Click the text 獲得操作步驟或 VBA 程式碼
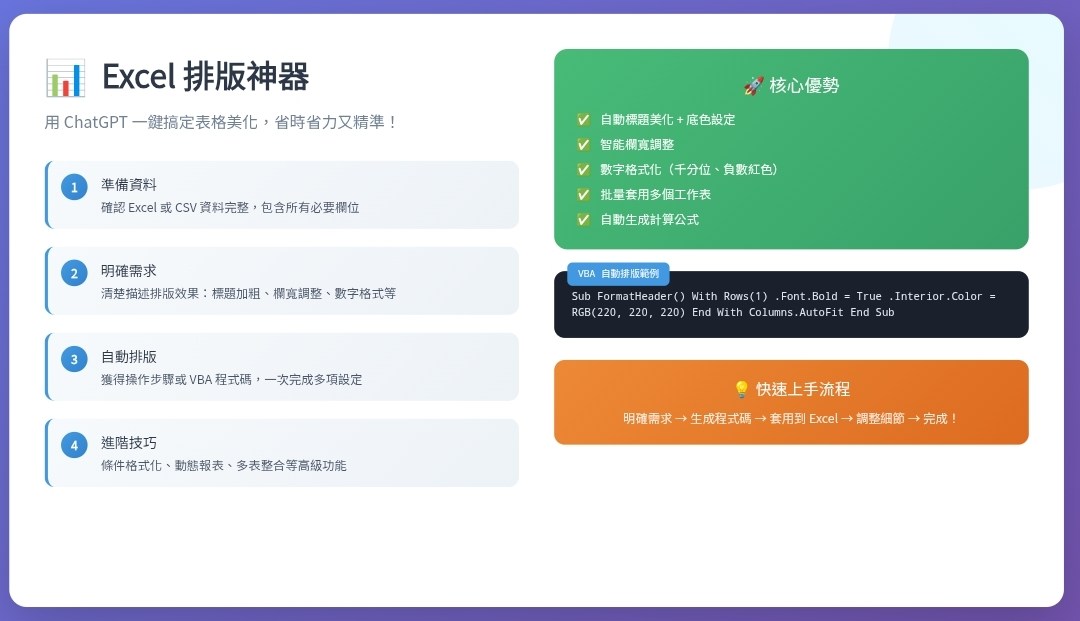Image resolution: width=1080 pixels, height=621 pixels. click(231, 379)
